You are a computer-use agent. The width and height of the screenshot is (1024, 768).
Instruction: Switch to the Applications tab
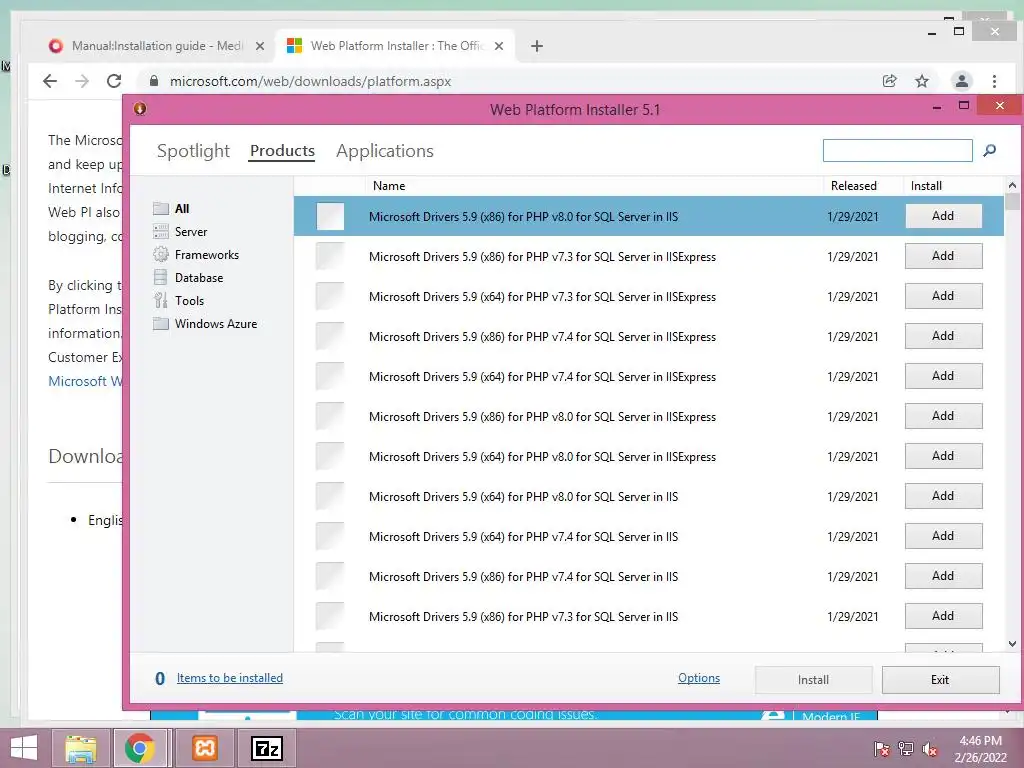pyautogui.click(x=385, y=151)
